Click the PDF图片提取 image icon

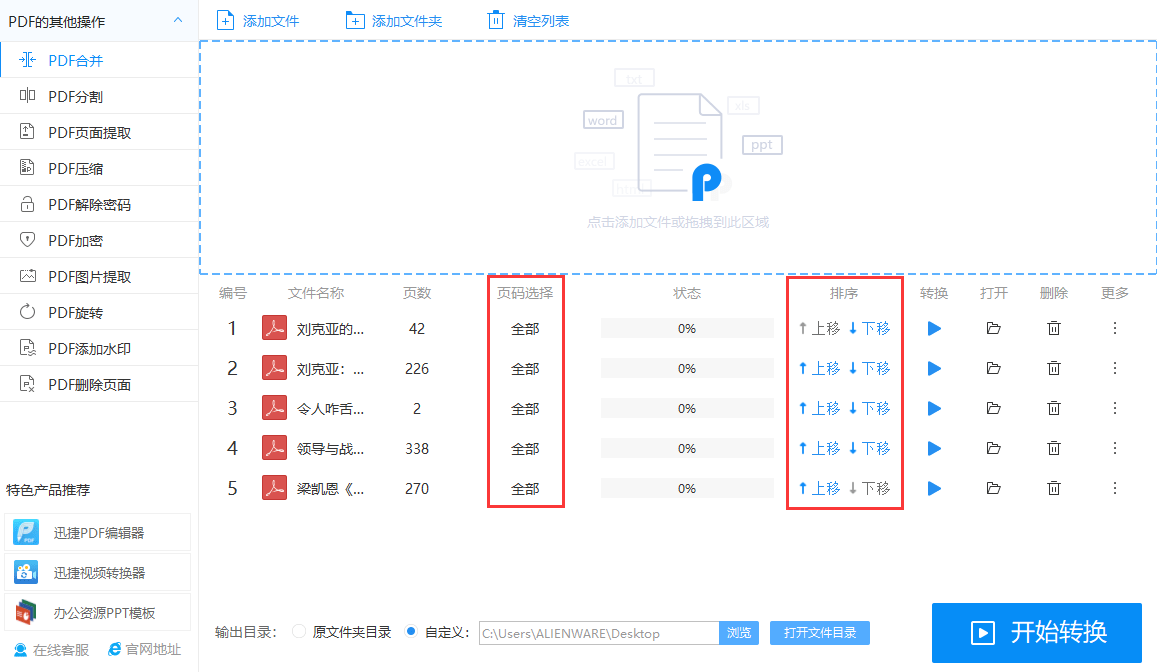point(27,276)
